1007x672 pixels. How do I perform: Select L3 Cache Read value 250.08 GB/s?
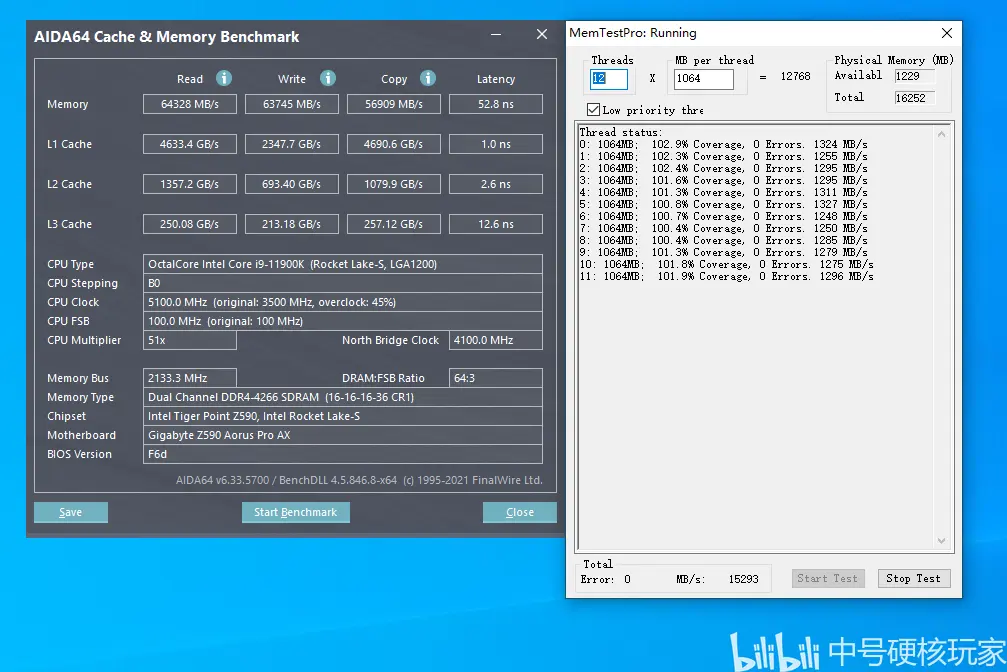point(189,224)
